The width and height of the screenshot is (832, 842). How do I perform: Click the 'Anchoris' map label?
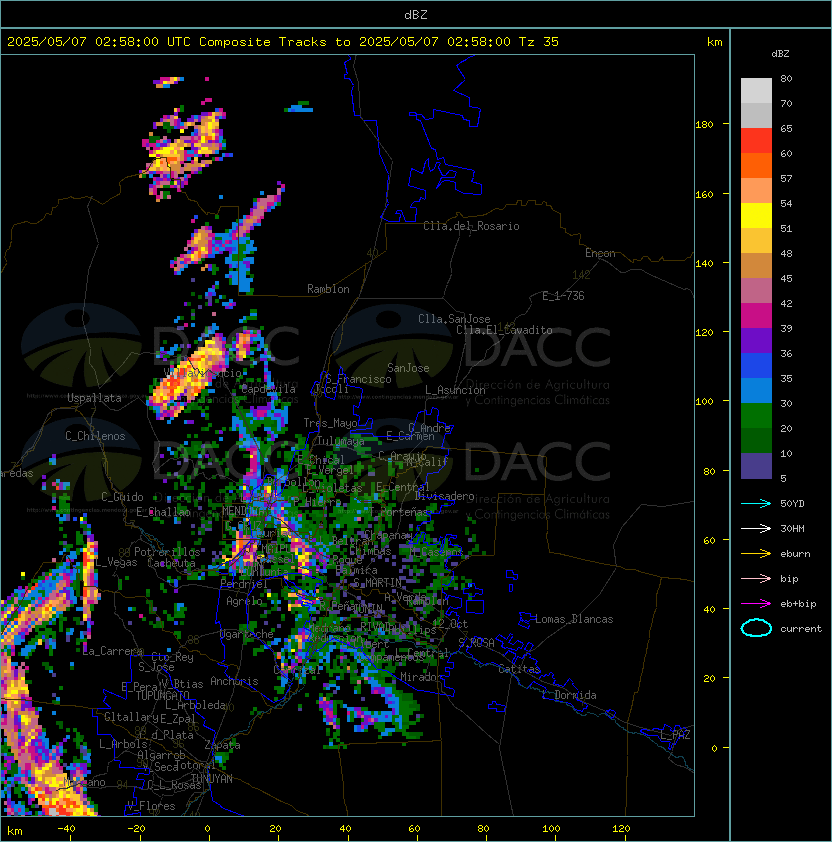[x=234, y=681]
